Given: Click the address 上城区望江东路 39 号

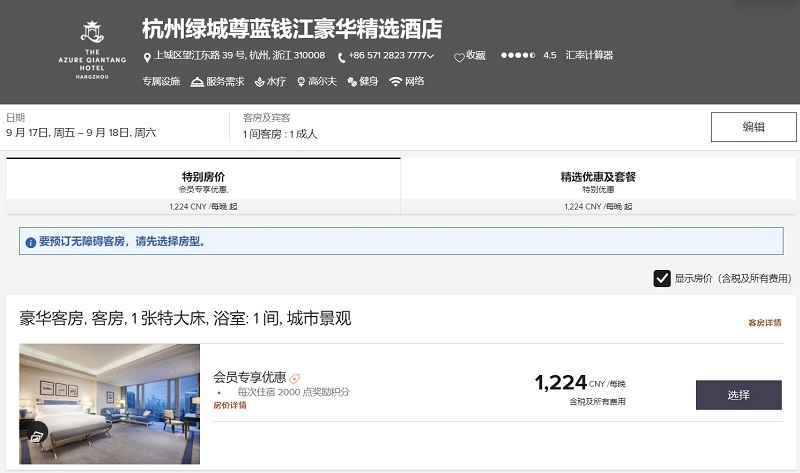Looking at the screenshot, I should pyautogui.click(x=239, y=55).
